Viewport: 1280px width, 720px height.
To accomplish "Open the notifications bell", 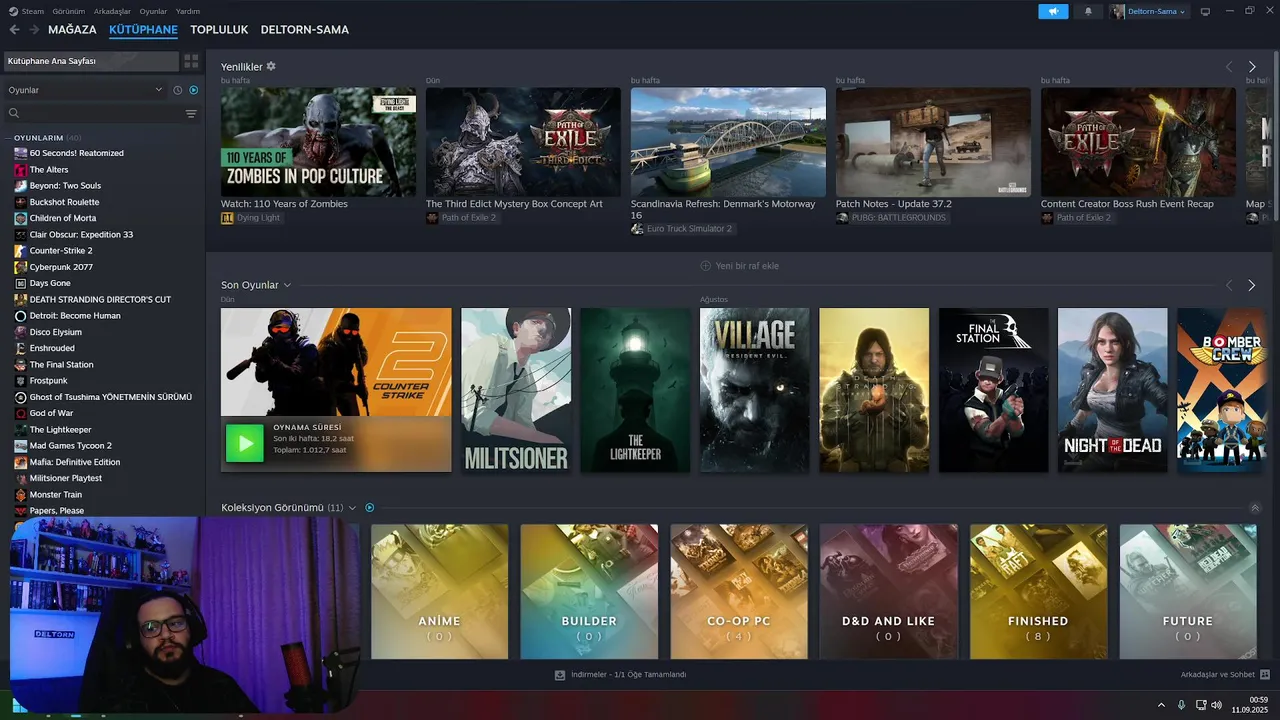I will (1088, 11).
